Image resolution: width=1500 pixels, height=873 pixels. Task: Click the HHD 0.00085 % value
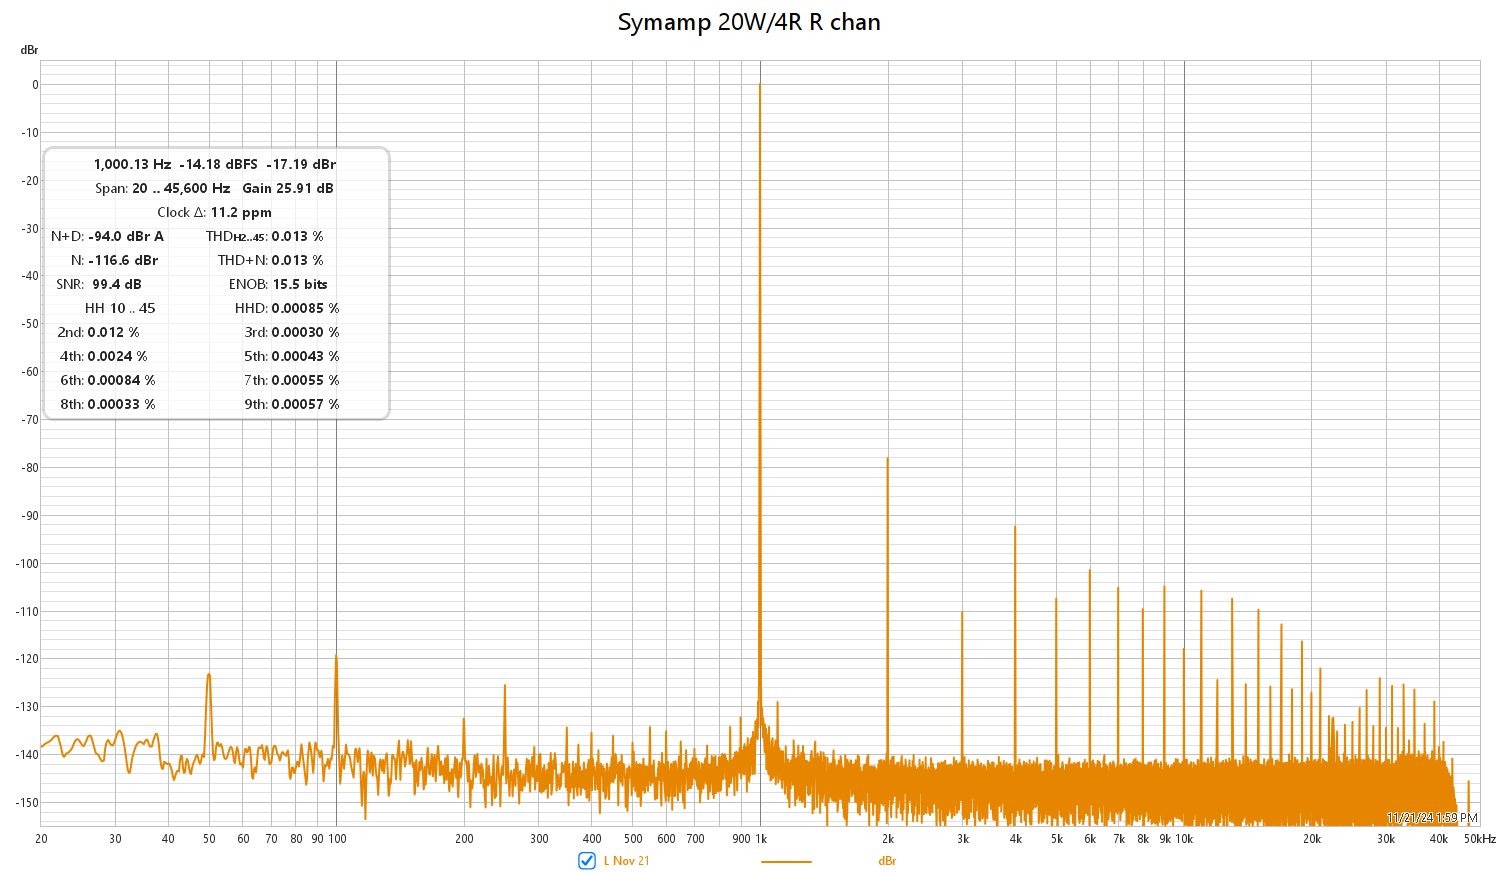(x=305, y=308)
